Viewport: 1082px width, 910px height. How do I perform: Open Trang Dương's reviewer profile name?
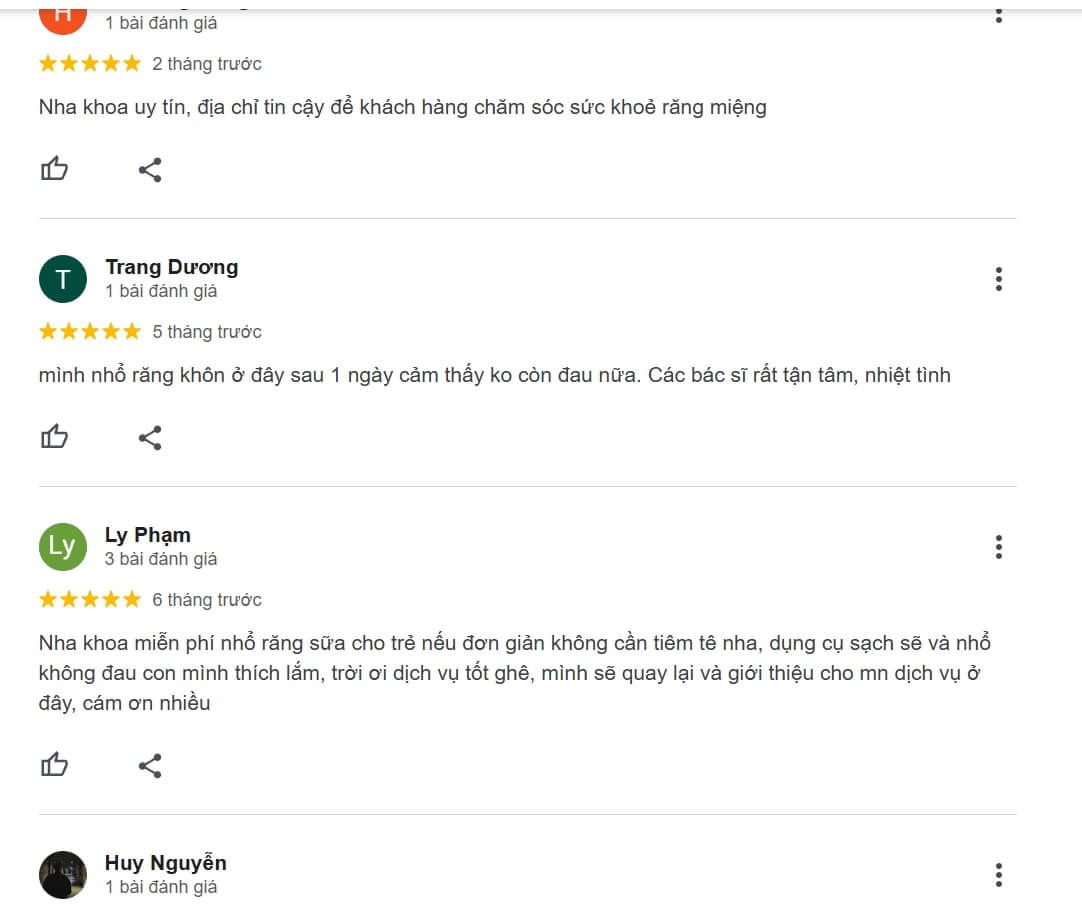pyautogui.click(x=171, y=267)
